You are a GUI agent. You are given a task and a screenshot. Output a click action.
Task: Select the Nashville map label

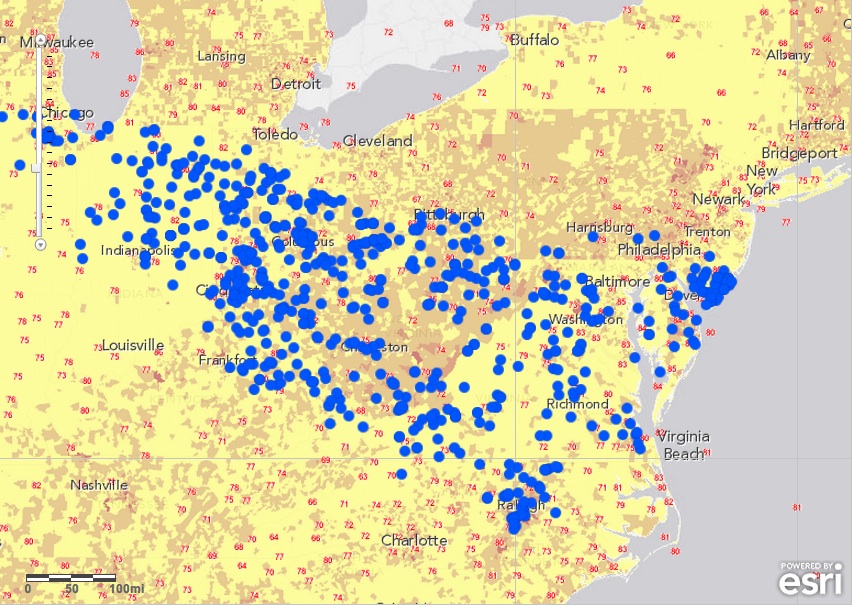click(x=98, y=485)
